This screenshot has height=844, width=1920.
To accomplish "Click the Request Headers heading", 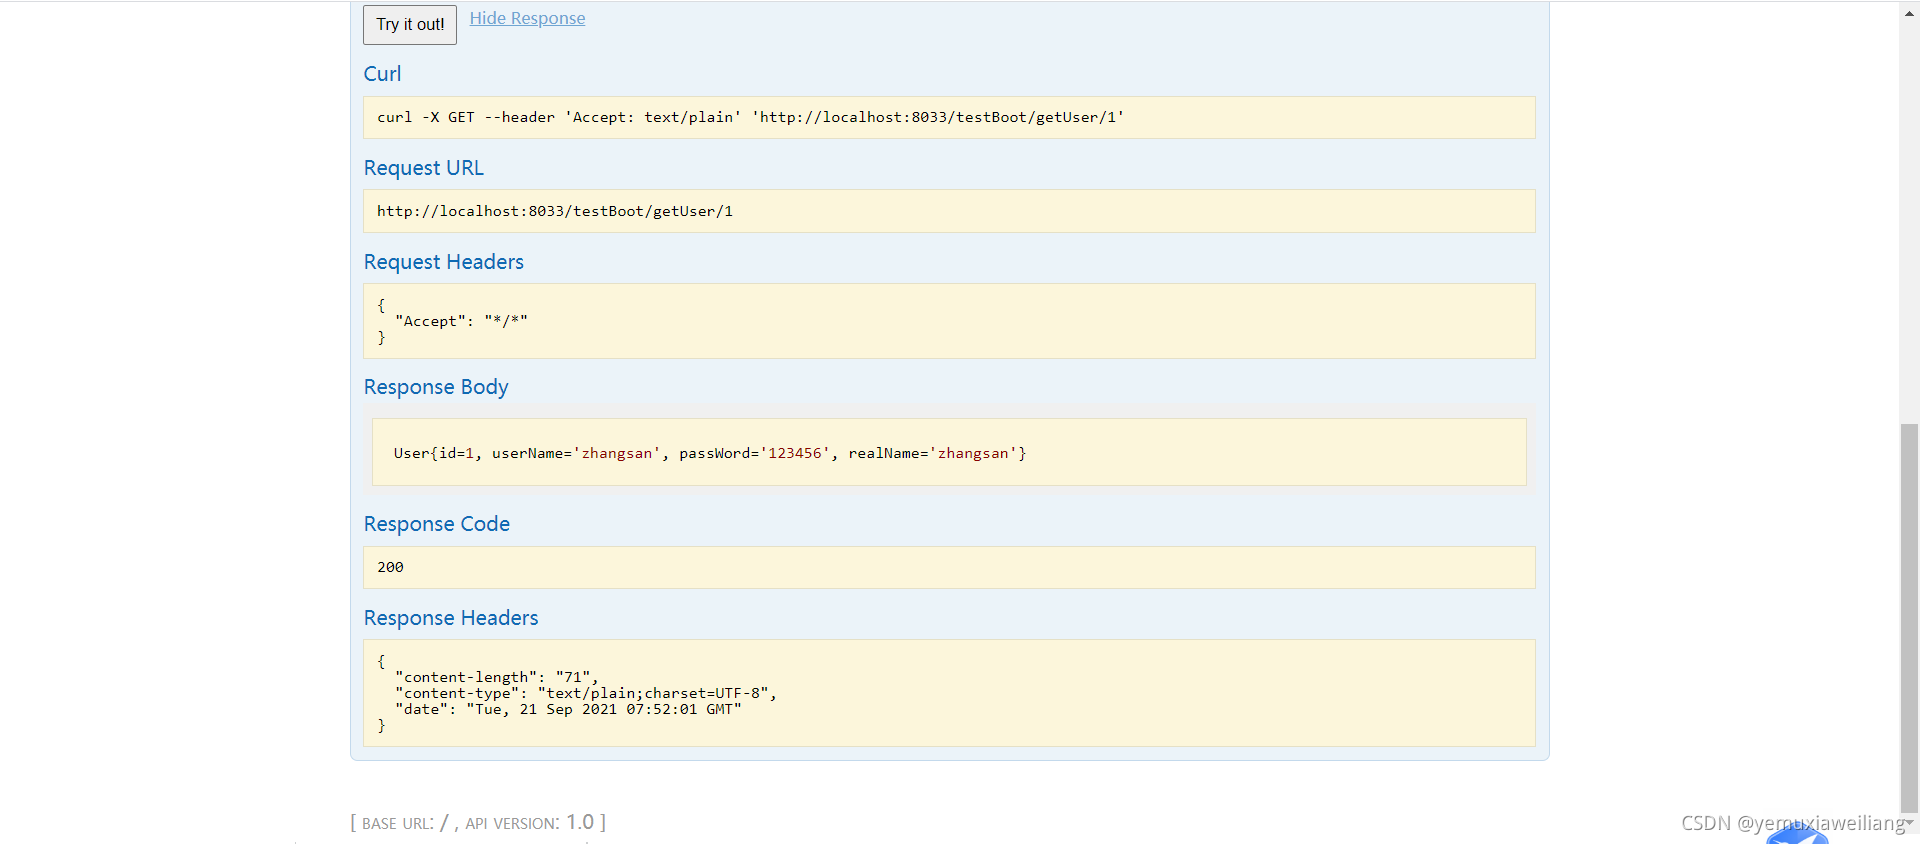I will tap(444, 262).
